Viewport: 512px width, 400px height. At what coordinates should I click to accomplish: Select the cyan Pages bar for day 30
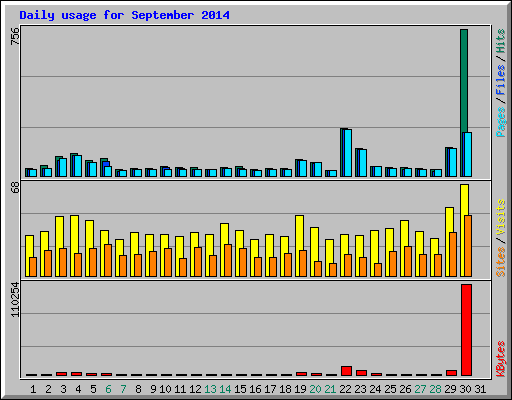click(467, 155)
